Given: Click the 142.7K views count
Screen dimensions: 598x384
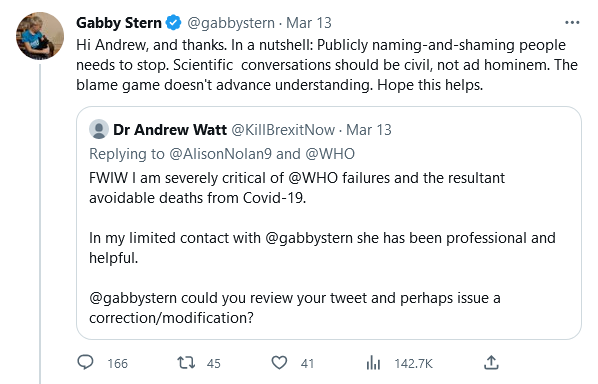Looking at the screenshot, I should [x=413, y=363].
